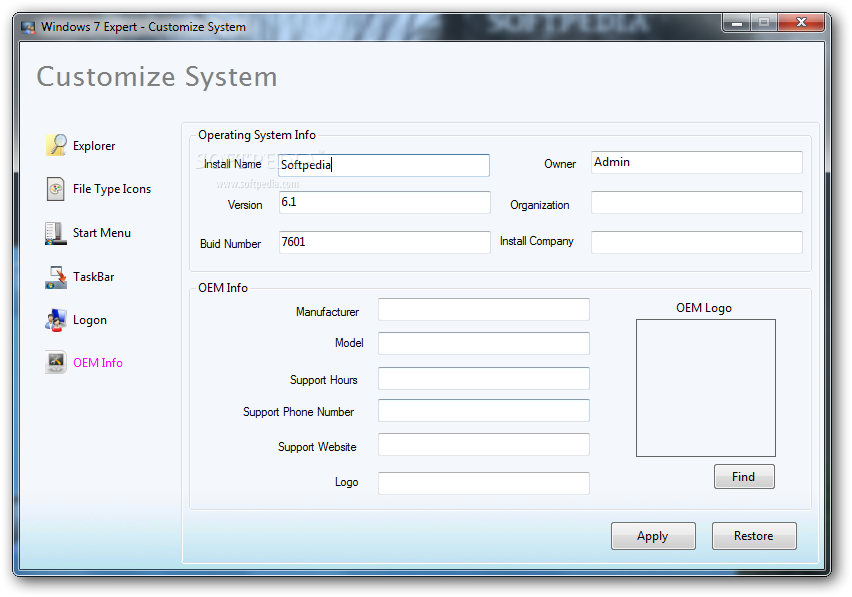Click the Restore button
Image resolution: width=852 pixels, height=597 pixels.
pyautogui.click(x=754, y=536)
